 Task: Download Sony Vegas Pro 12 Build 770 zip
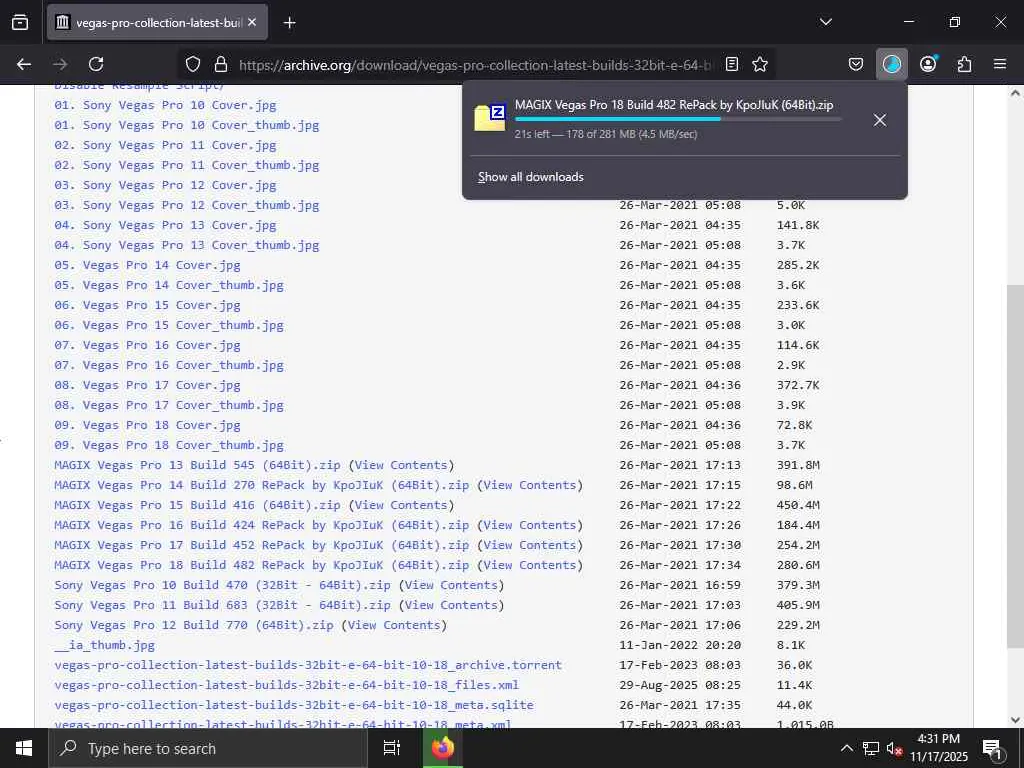coord(194,626)
